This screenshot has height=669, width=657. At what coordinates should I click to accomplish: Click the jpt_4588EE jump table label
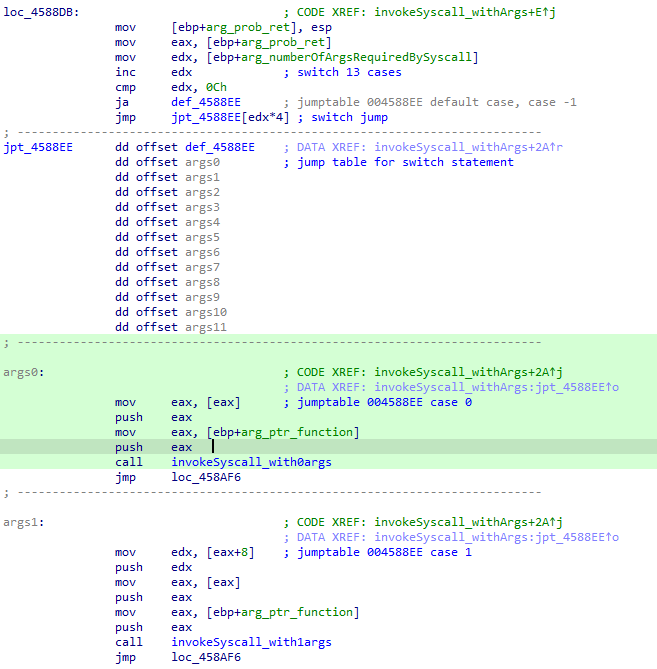pos(38,147)
